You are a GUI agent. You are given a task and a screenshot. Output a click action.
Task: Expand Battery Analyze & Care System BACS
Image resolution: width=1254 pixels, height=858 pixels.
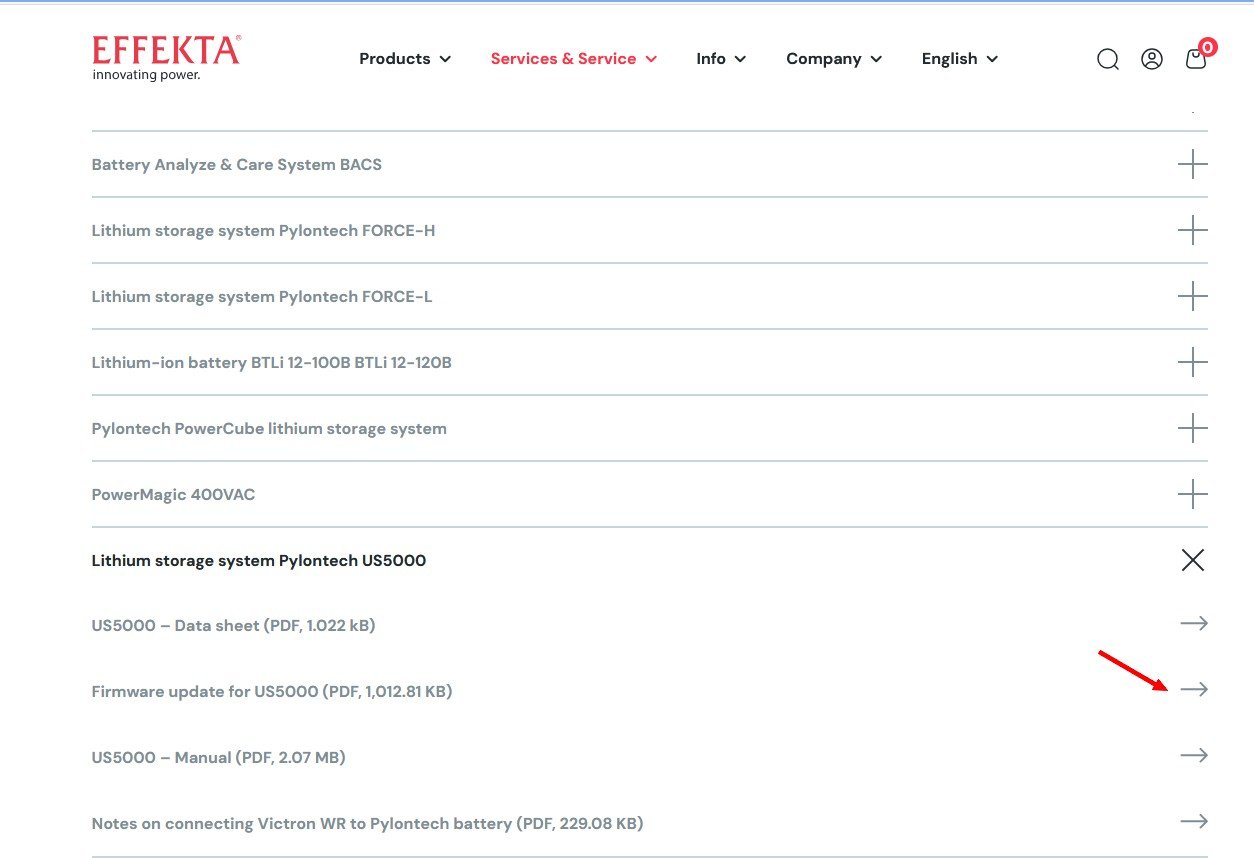1192,164
